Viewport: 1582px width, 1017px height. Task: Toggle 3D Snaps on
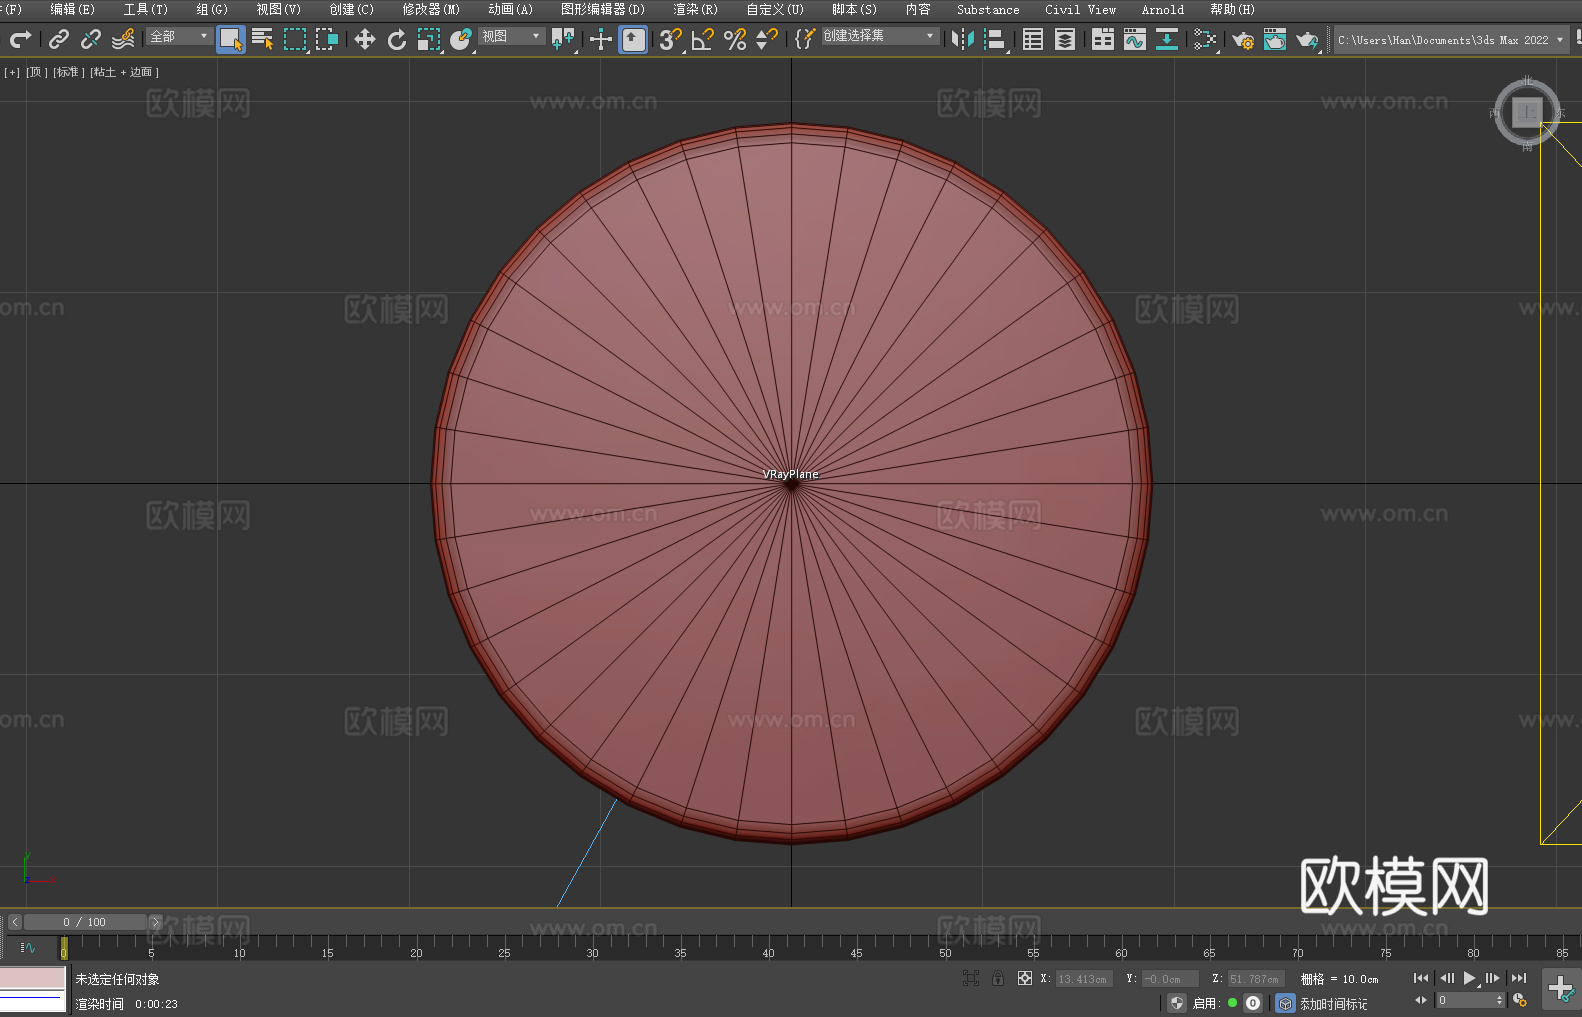click(x=671, y=39)
